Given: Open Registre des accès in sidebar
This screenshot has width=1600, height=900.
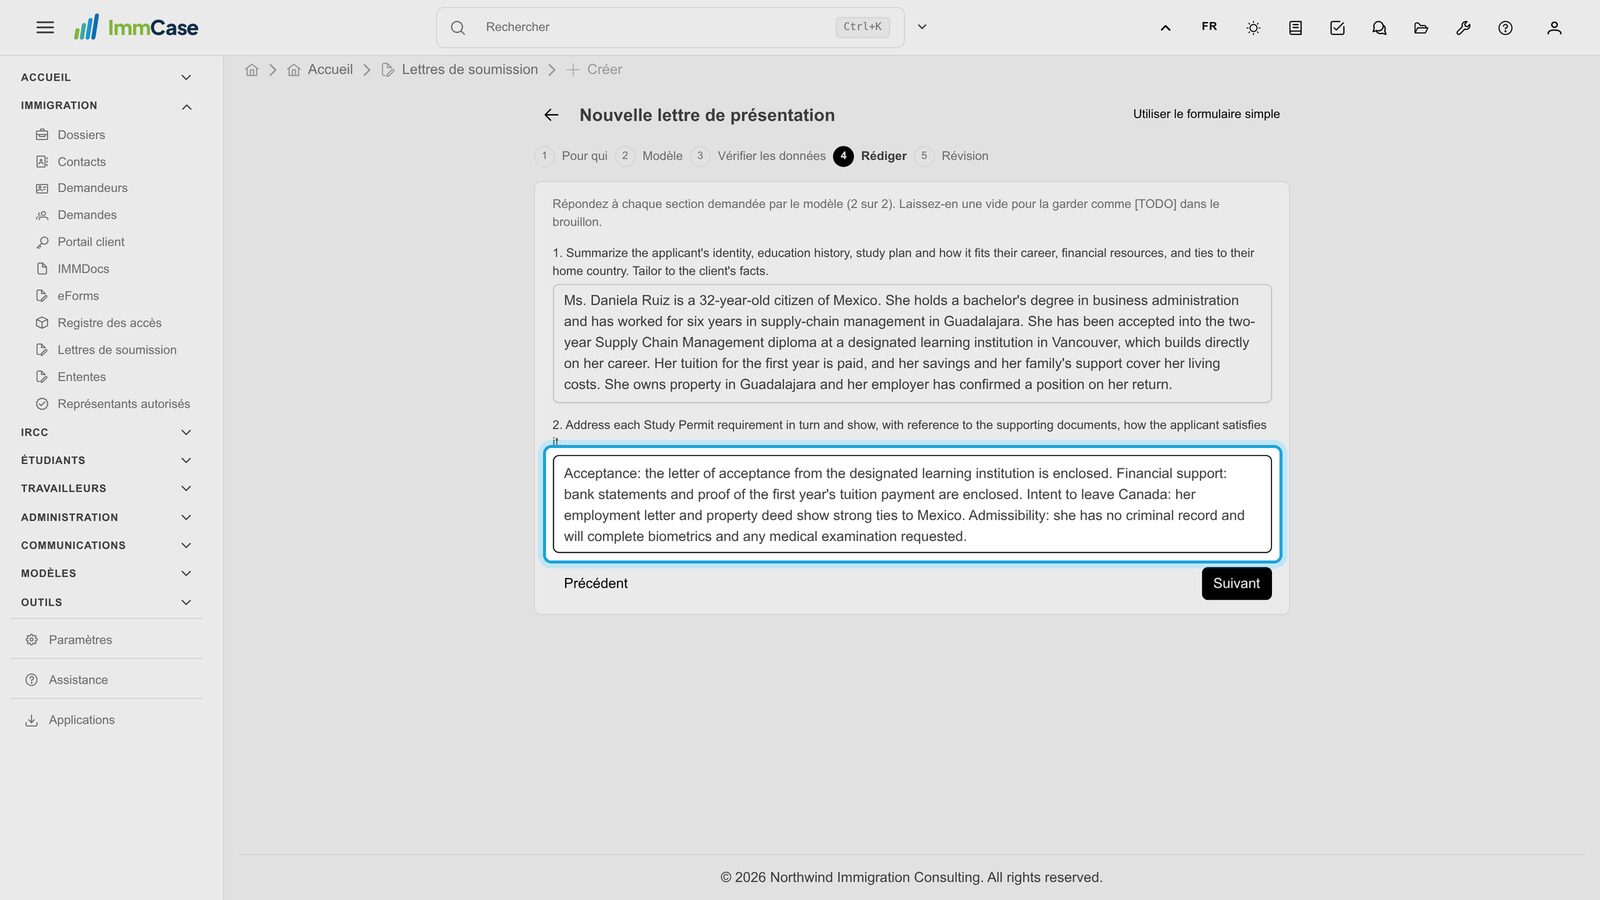Looking at the screenshot, I should pos(109,323).
